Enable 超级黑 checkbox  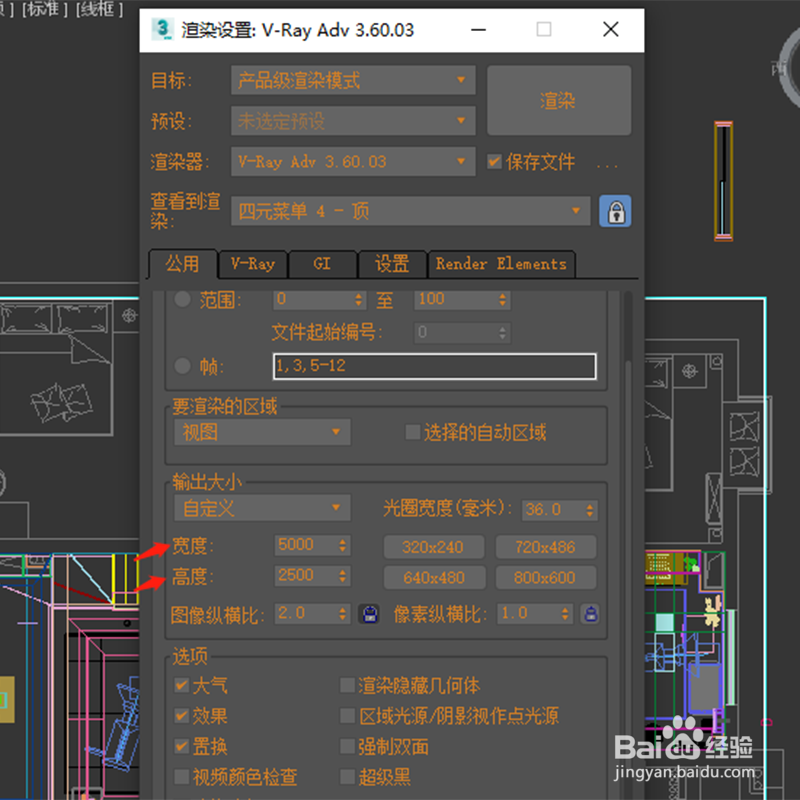[x=347, y=777]
